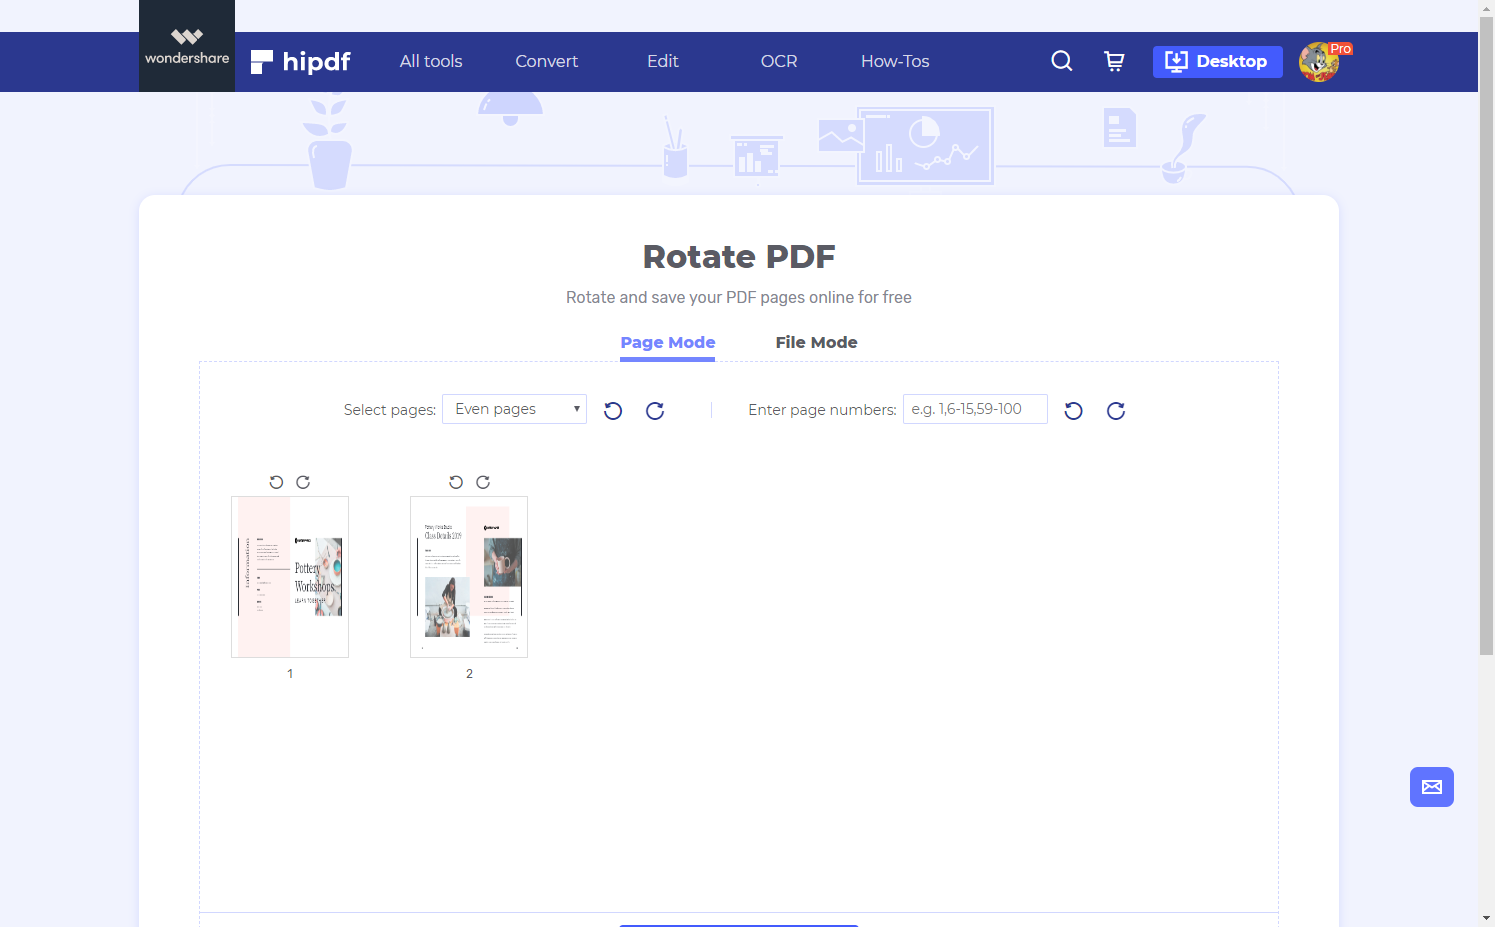Image resolution: width=1495 pixels, height=927 pixels.
Task: Open the search magnifier icon
Action: (1062, 61)
